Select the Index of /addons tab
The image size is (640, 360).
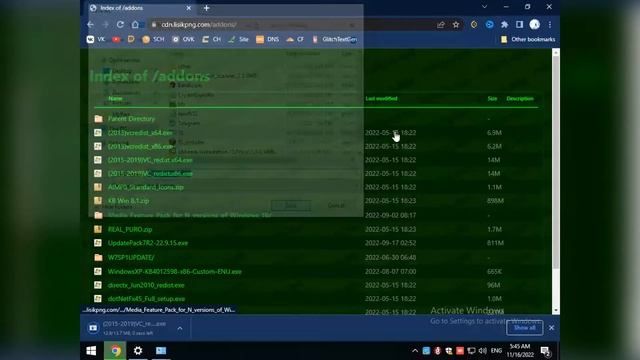[141, 8]
